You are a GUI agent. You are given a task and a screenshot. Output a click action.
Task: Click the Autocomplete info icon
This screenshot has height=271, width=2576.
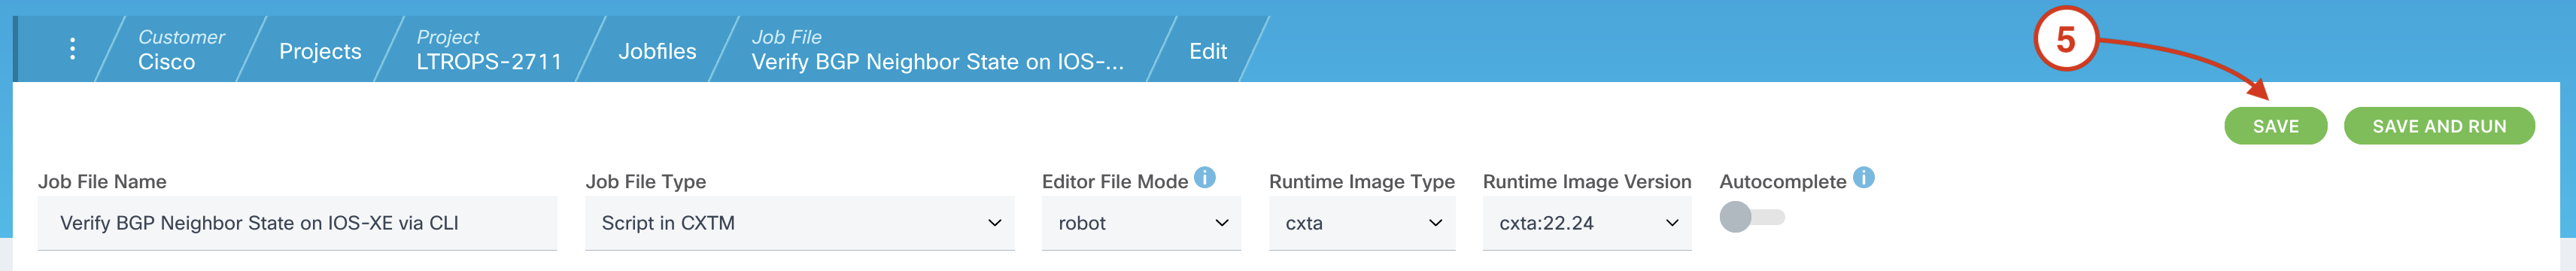click(1863, 178)
